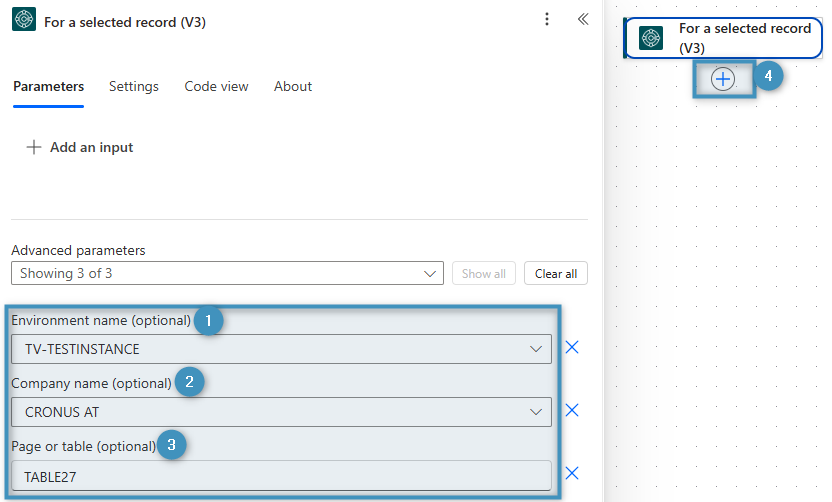Remove the Environment name parameter
Image resolution: width=832 pixels, height=502 pixels.
pos(572,348)
